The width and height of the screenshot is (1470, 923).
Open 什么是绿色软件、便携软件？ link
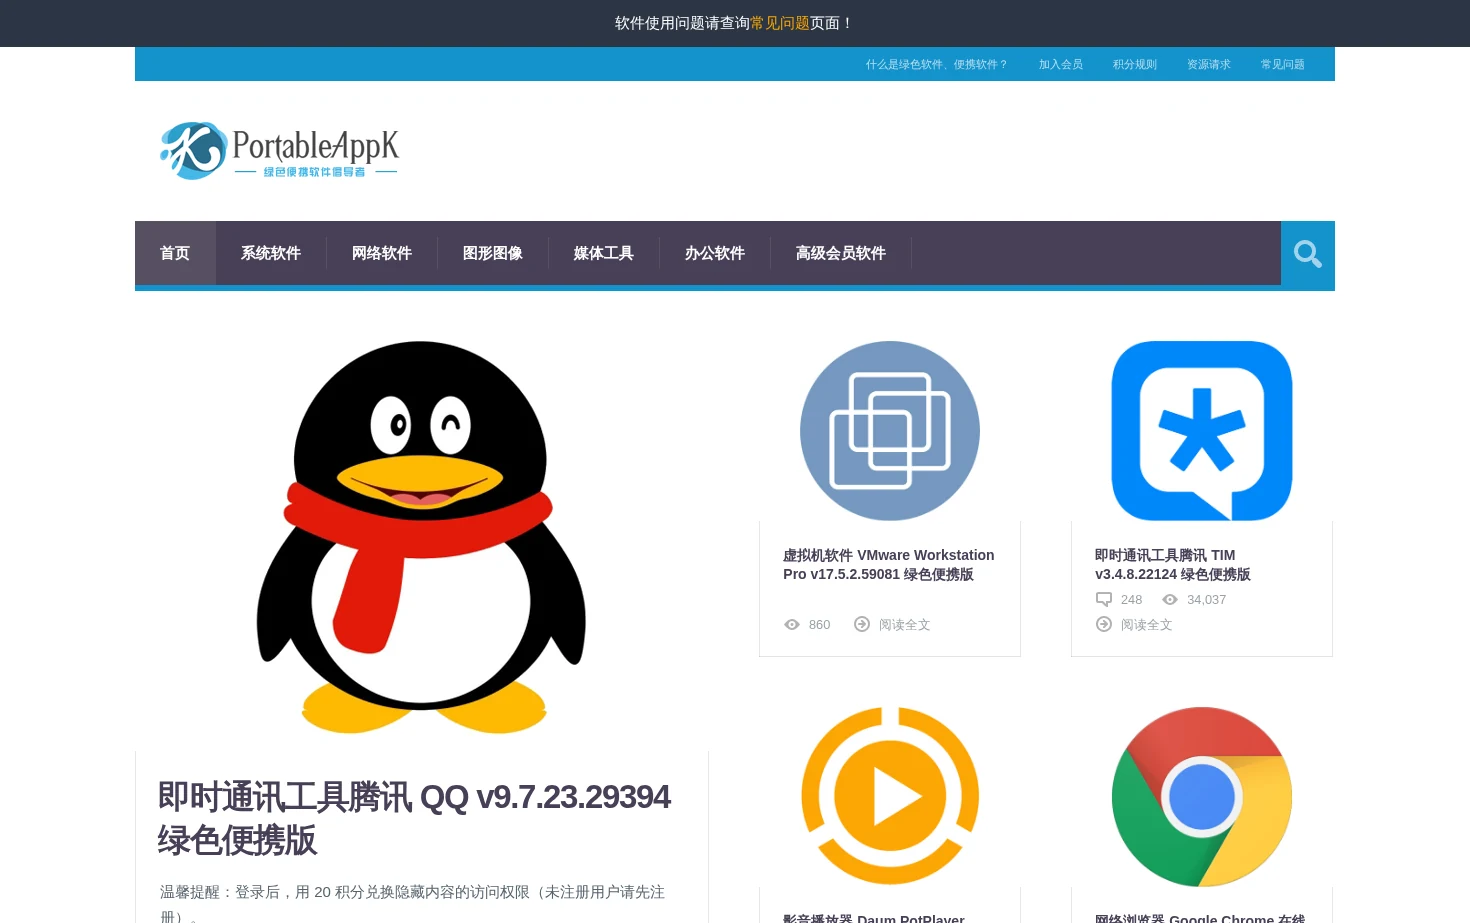[x=936, y=64]
